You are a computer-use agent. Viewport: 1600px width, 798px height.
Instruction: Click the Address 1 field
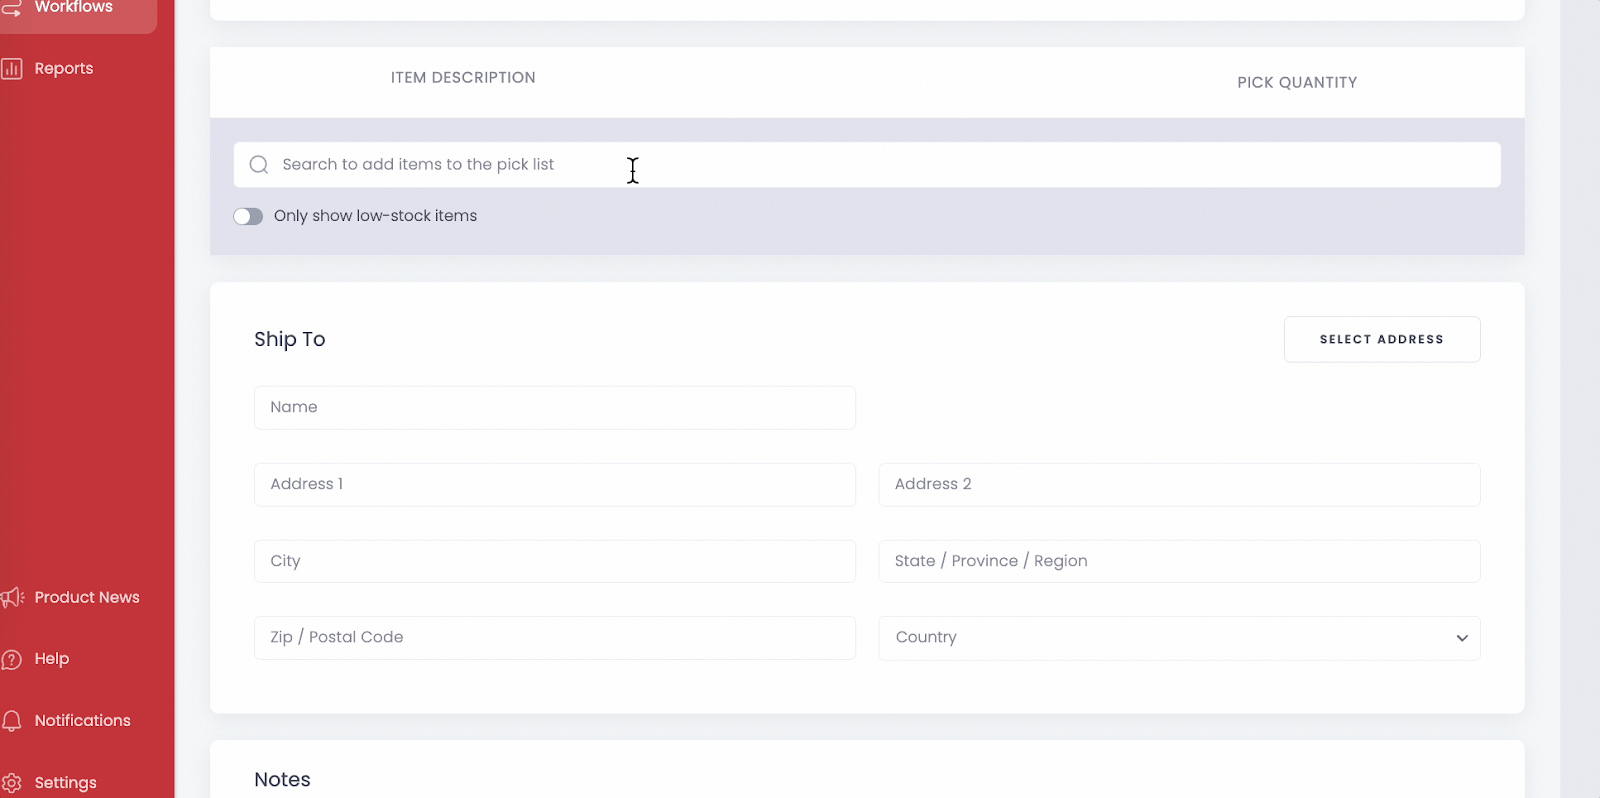click(x=555, y=484)
